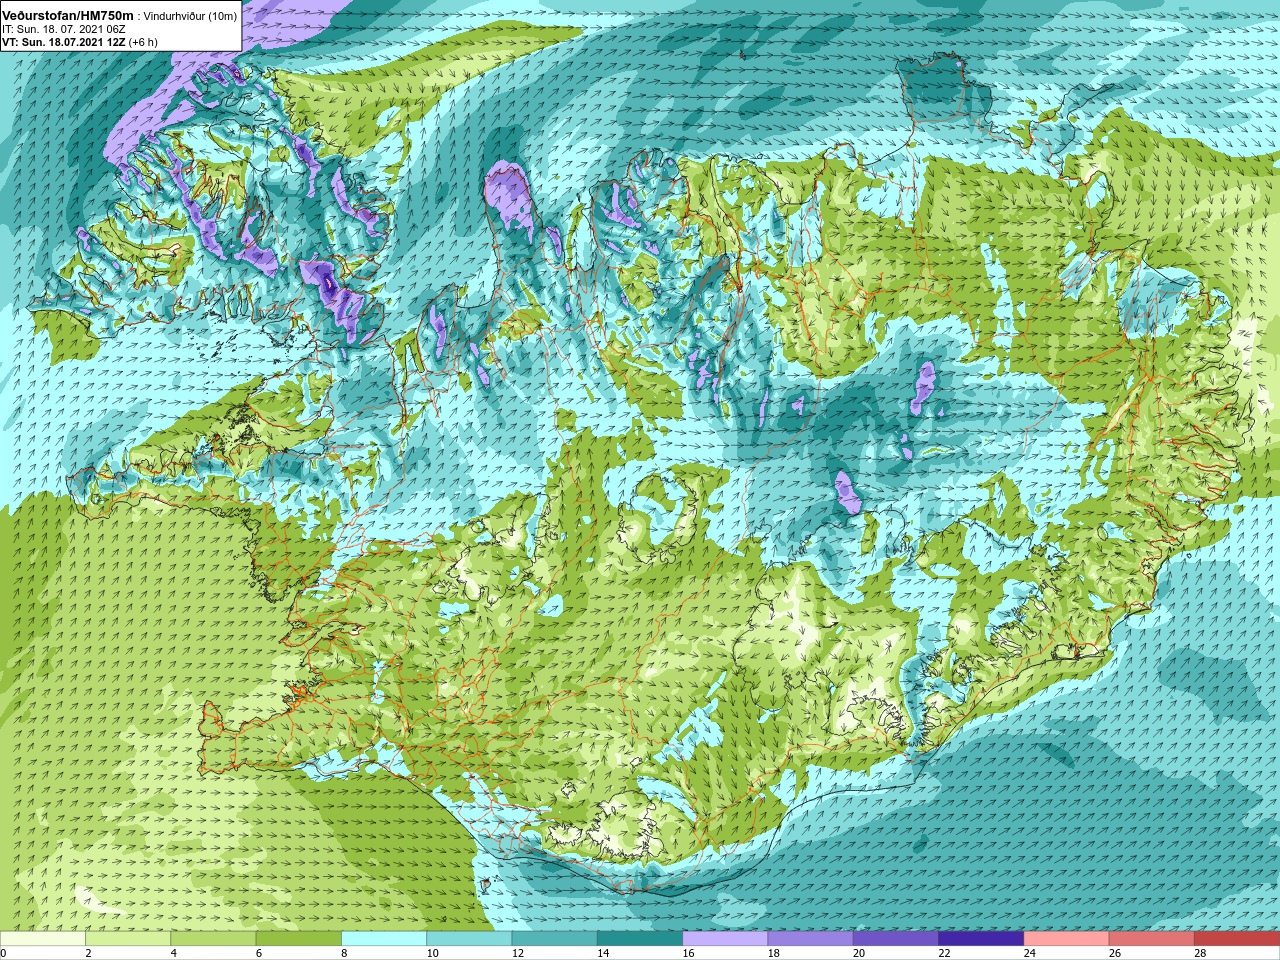Click the legend scale label 18
Viewport: 1280px width, 960px height.
pos(773,953)
